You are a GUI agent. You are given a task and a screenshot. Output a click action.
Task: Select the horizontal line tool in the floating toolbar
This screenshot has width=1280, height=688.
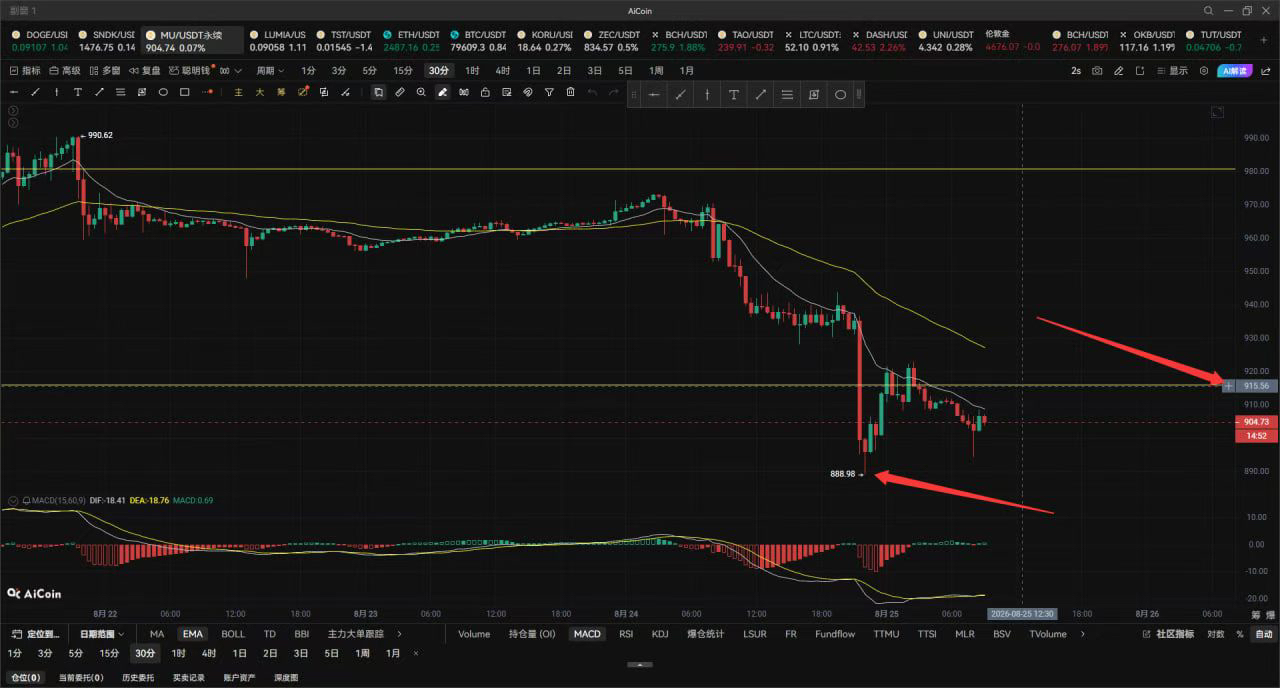(x=654, y=95)
